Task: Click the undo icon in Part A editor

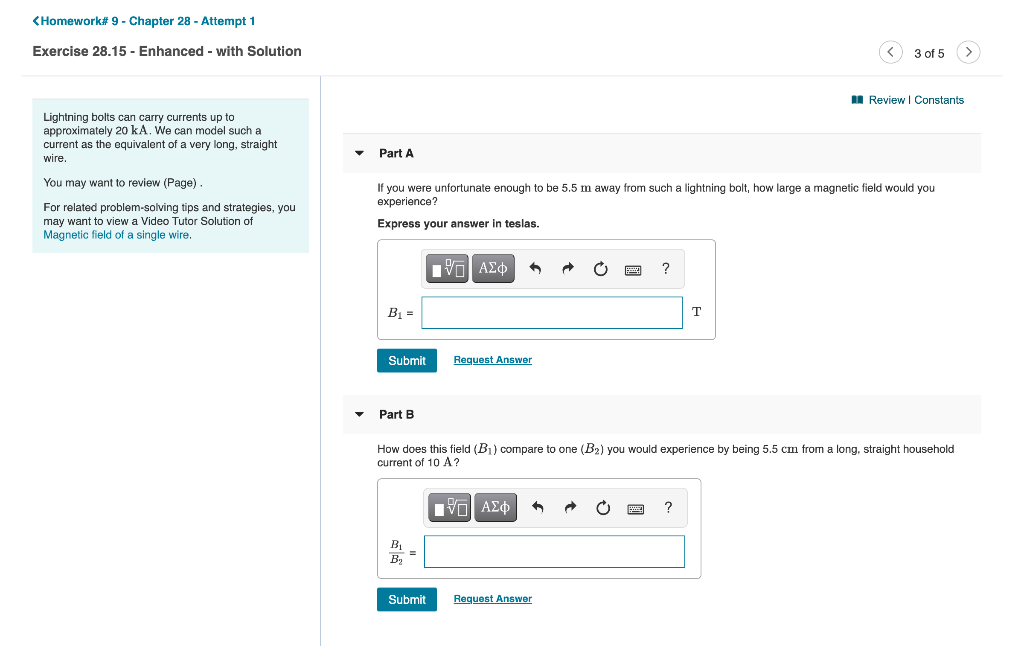Action: click(x=536, y=268)
